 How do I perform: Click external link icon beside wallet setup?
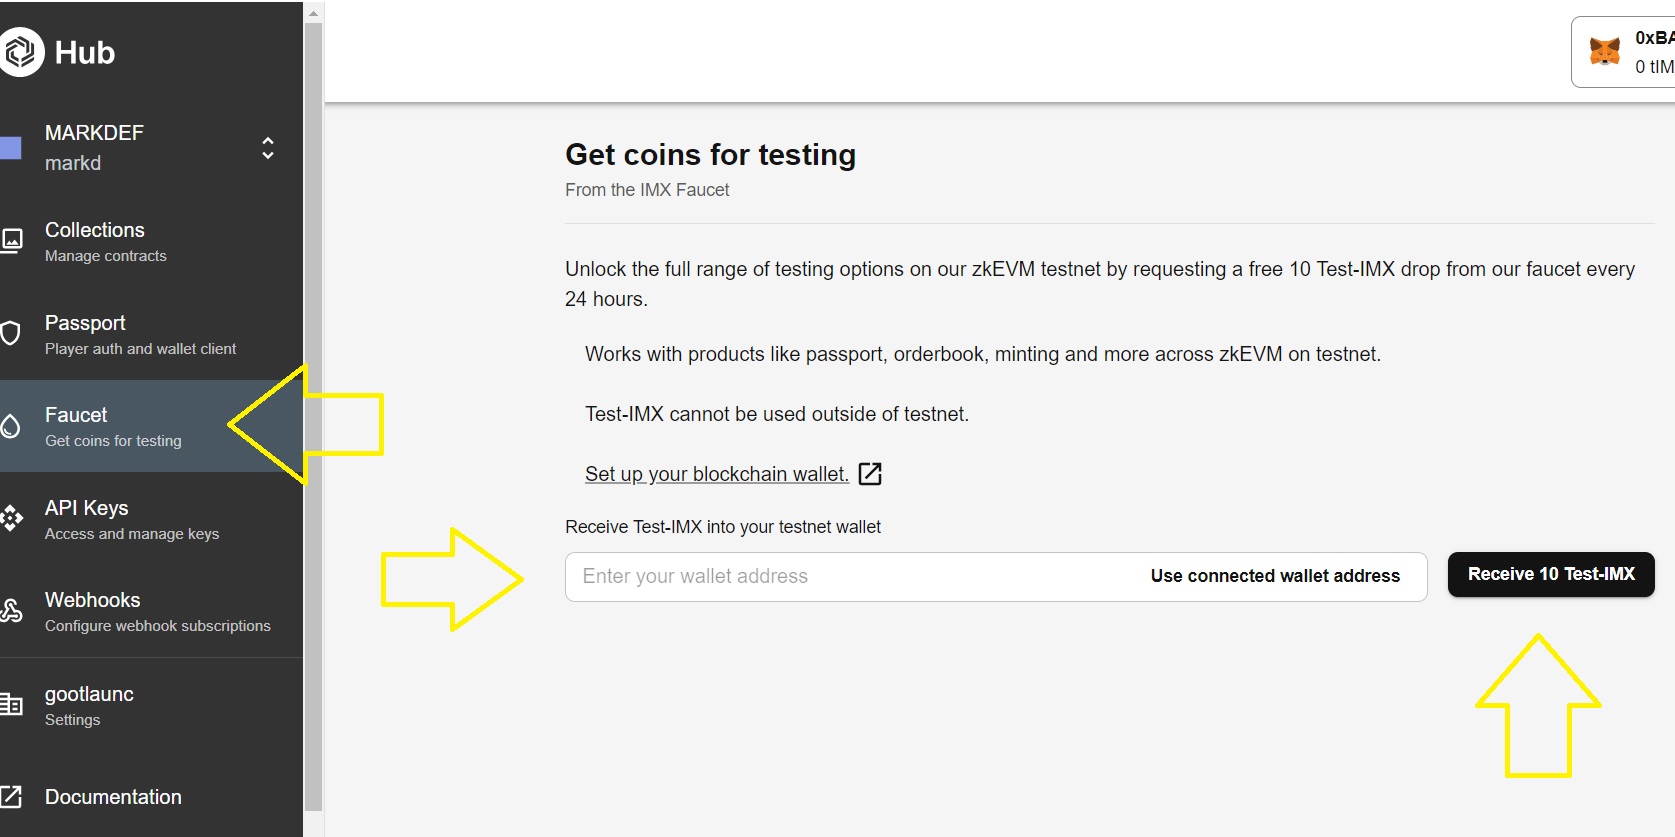pos(870,474)
